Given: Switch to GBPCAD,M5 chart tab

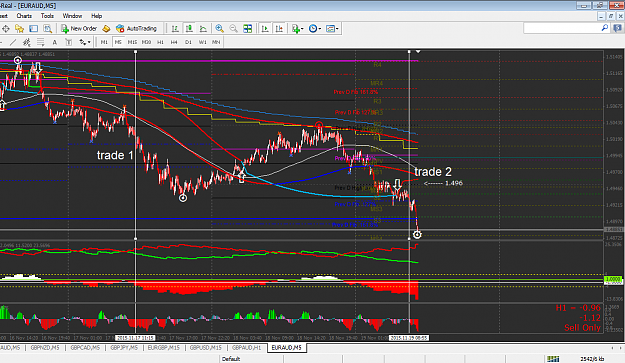Looking at the screenshot, I should click(x=85, y=348).
